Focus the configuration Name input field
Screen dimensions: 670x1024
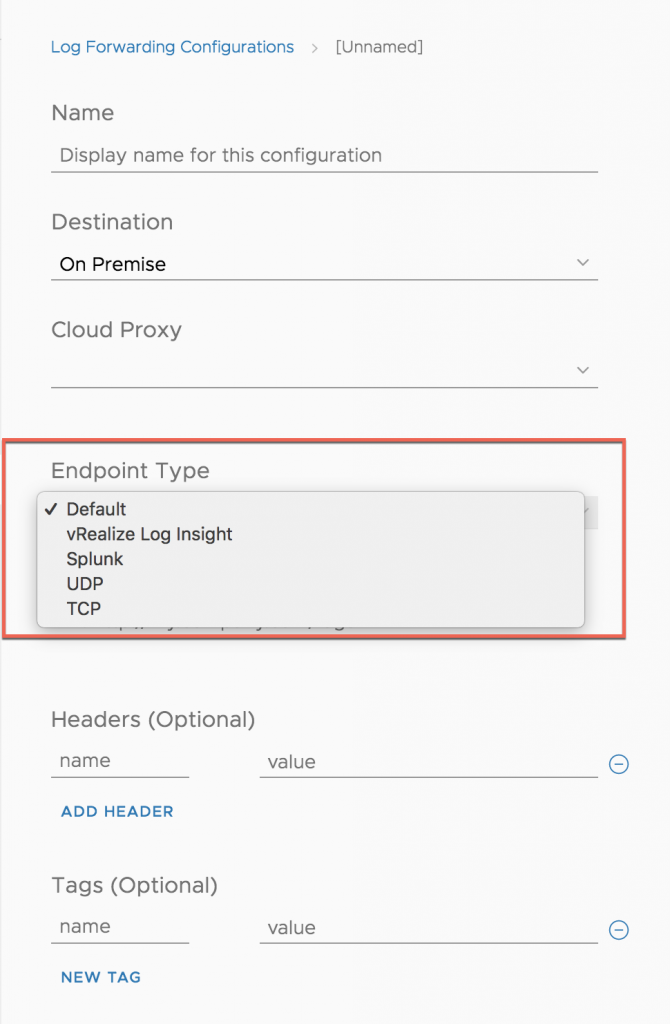pyautogui.click(x=325, y=155)
